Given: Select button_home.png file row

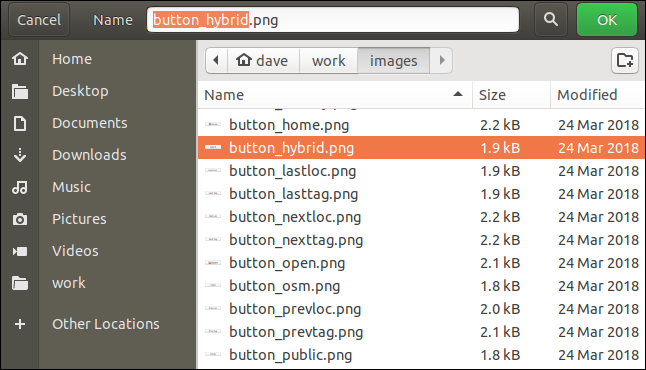Looking at the screenshot, I should (x=421, y=125).
